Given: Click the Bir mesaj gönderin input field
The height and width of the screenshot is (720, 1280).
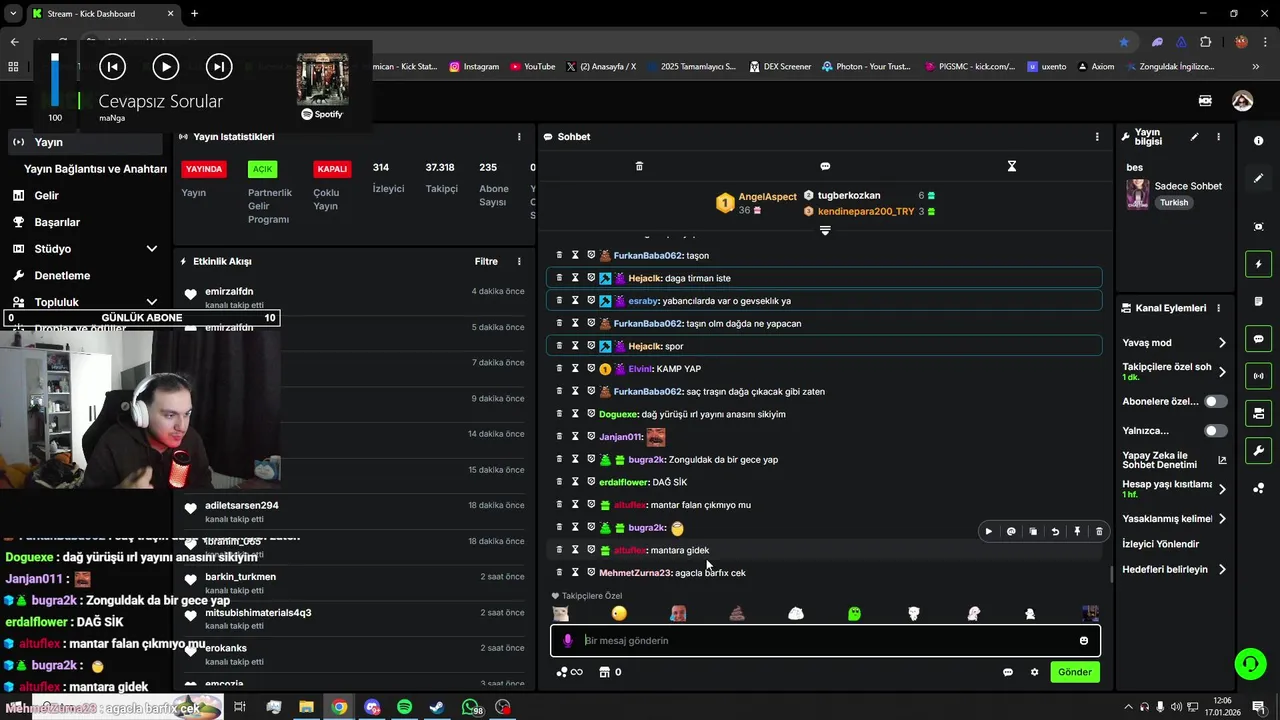Looking at the screenshot, I should (x=826, y=640).
